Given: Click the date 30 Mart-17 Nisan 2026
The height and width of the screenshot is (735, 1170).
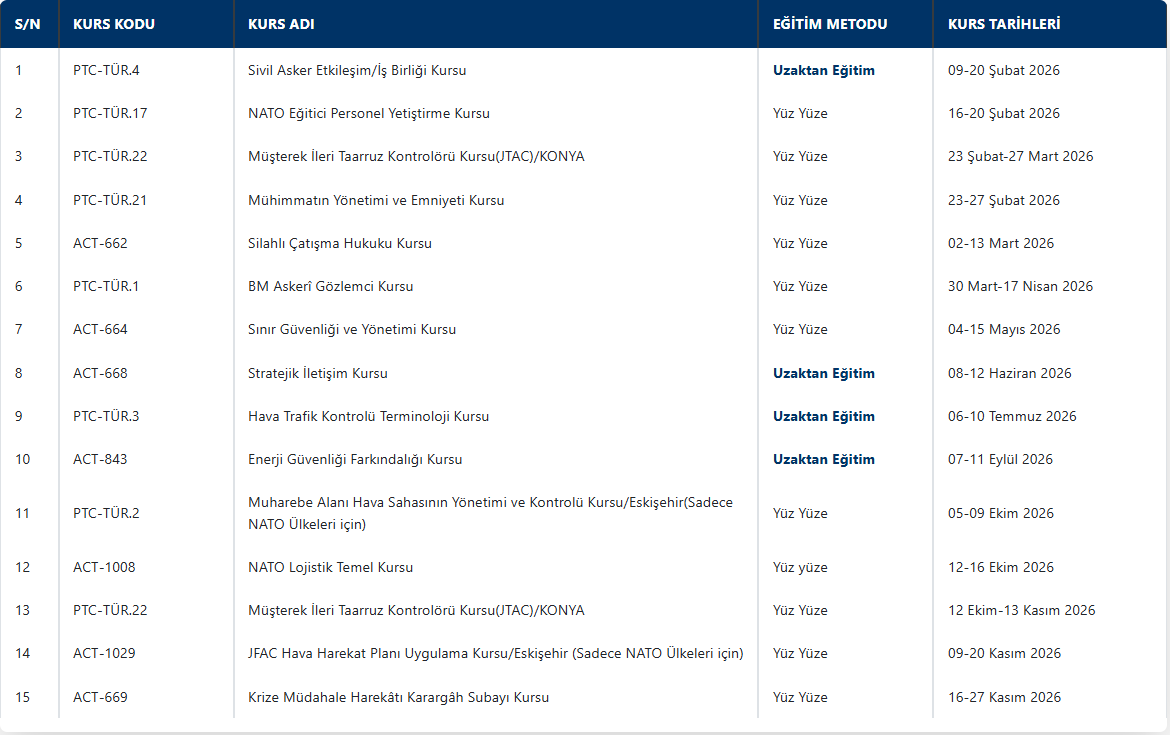Looking at the screenshot, I should 1020,286.
